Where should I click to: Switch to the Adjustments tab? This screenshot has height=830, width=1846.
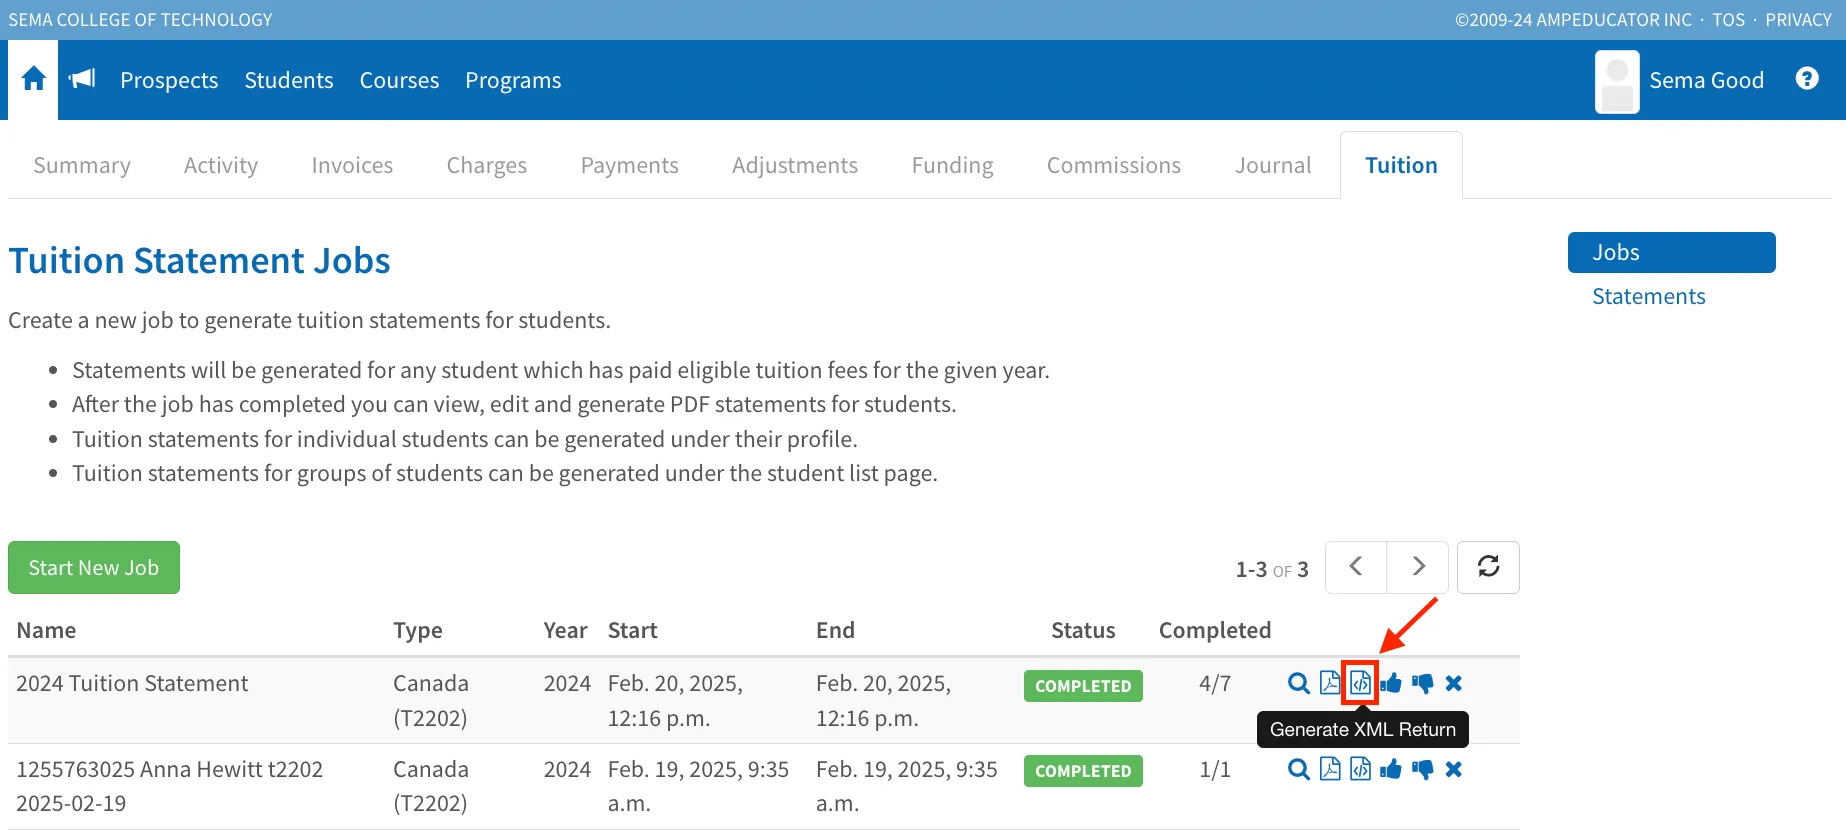pos(795,165)
